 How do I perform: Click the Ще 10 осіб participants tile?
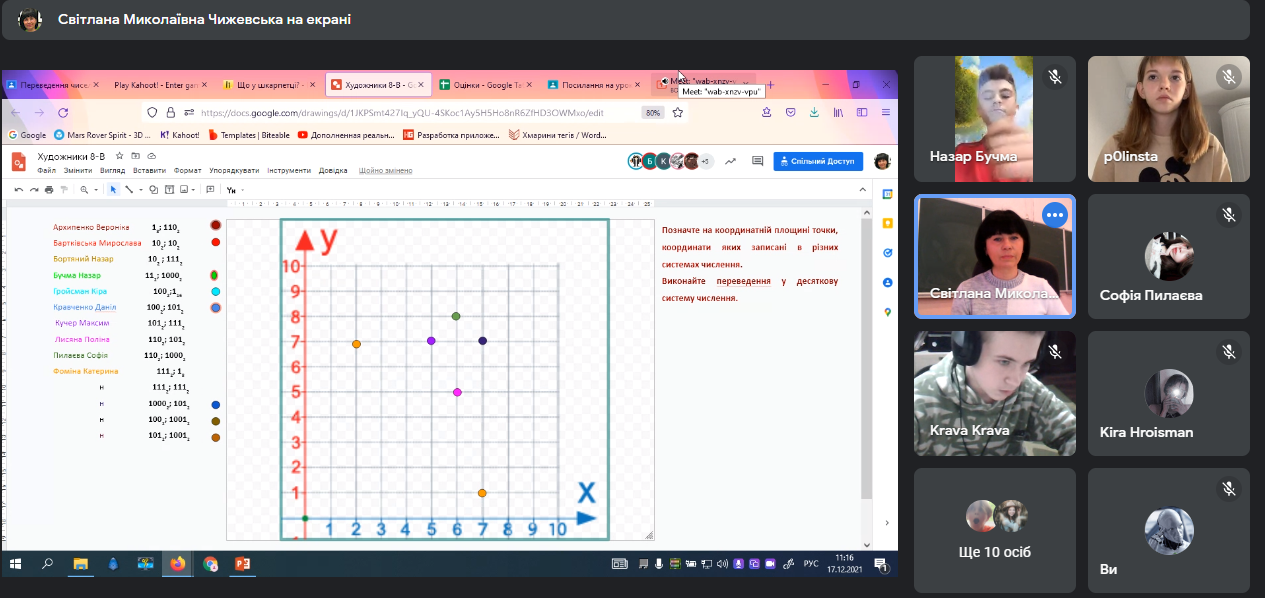click(x=996, y=530)
